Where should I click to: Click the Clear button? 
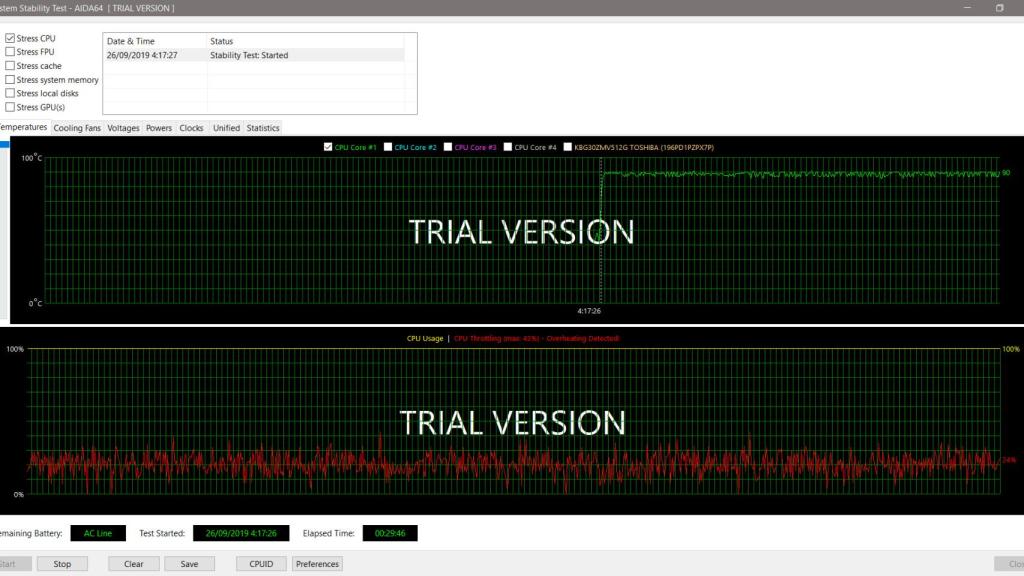point(134,564)
